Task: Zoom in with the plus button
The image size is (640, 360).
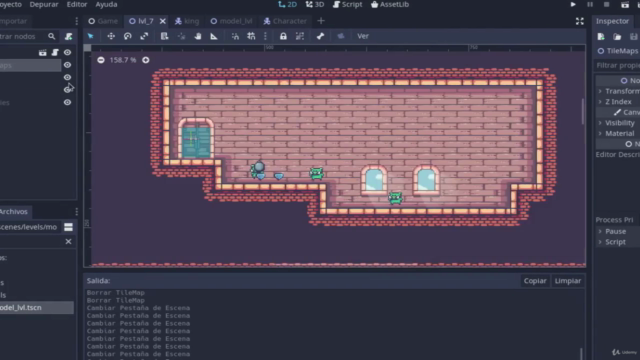Action: [146, 60]
